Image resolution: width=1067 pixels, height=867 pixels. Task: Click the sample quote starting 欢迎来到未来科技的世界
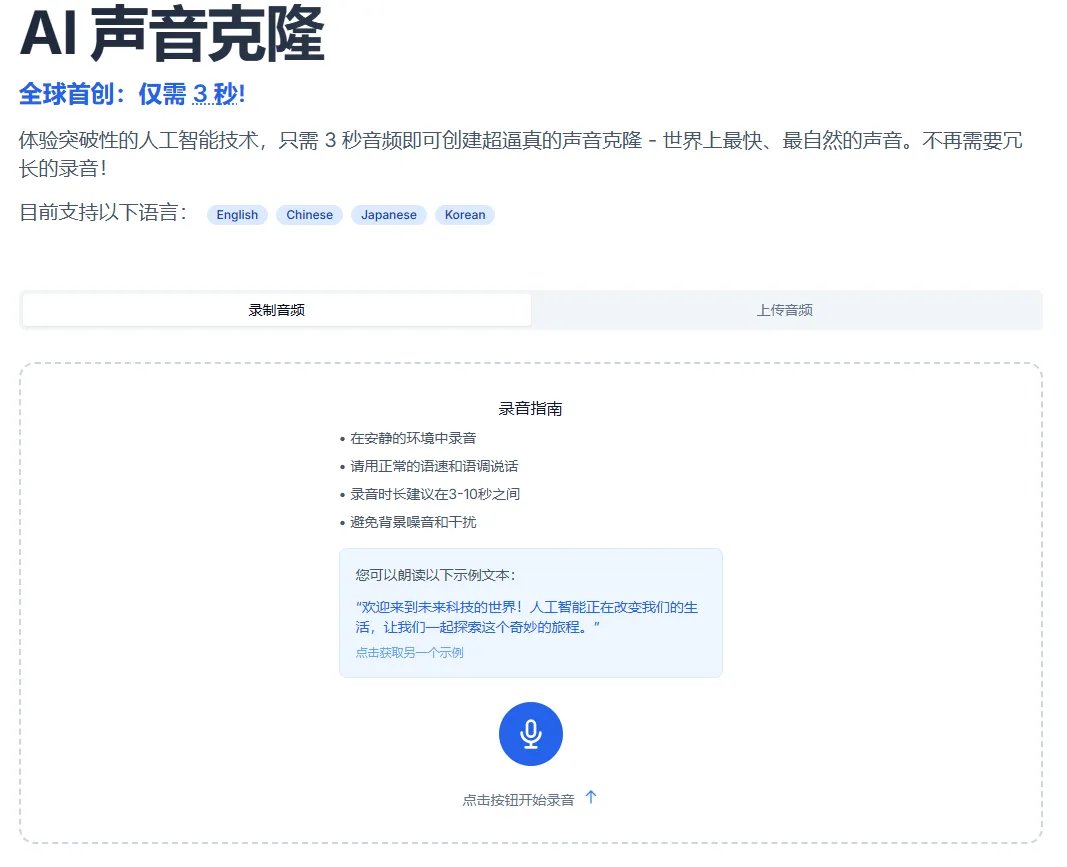(x=527, y=617)
